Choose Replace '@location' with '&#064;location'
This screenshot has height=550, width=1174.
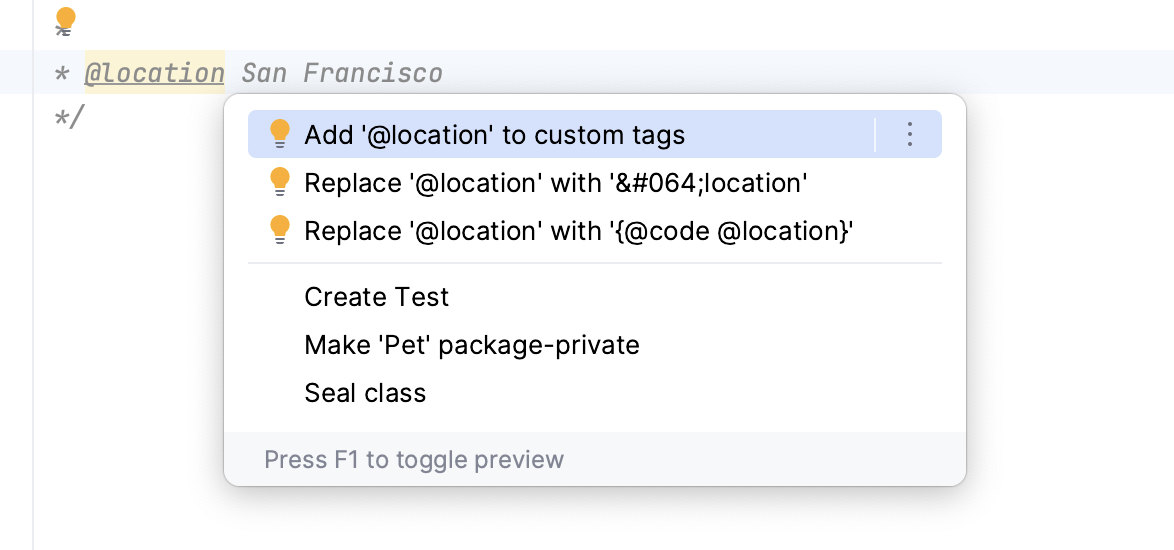coord(555,183)
